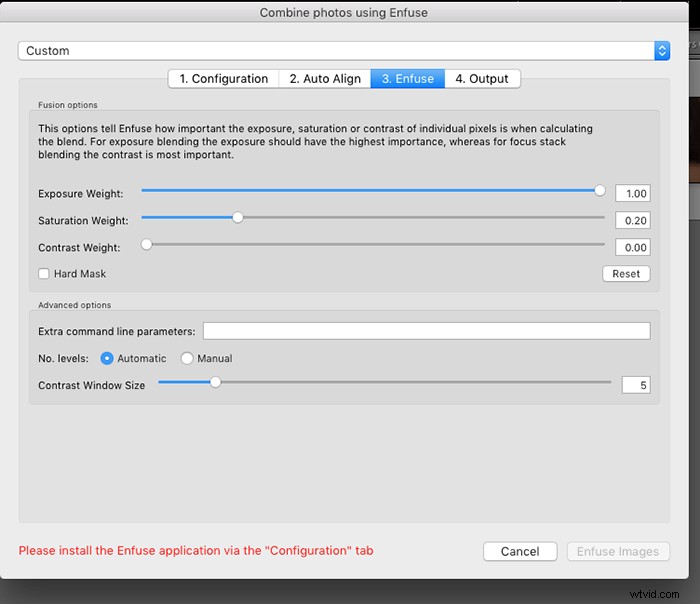This screenshot has width=700, height=604.
Task: Click the Contrast Weight slider handle
Action: (146, 245)
